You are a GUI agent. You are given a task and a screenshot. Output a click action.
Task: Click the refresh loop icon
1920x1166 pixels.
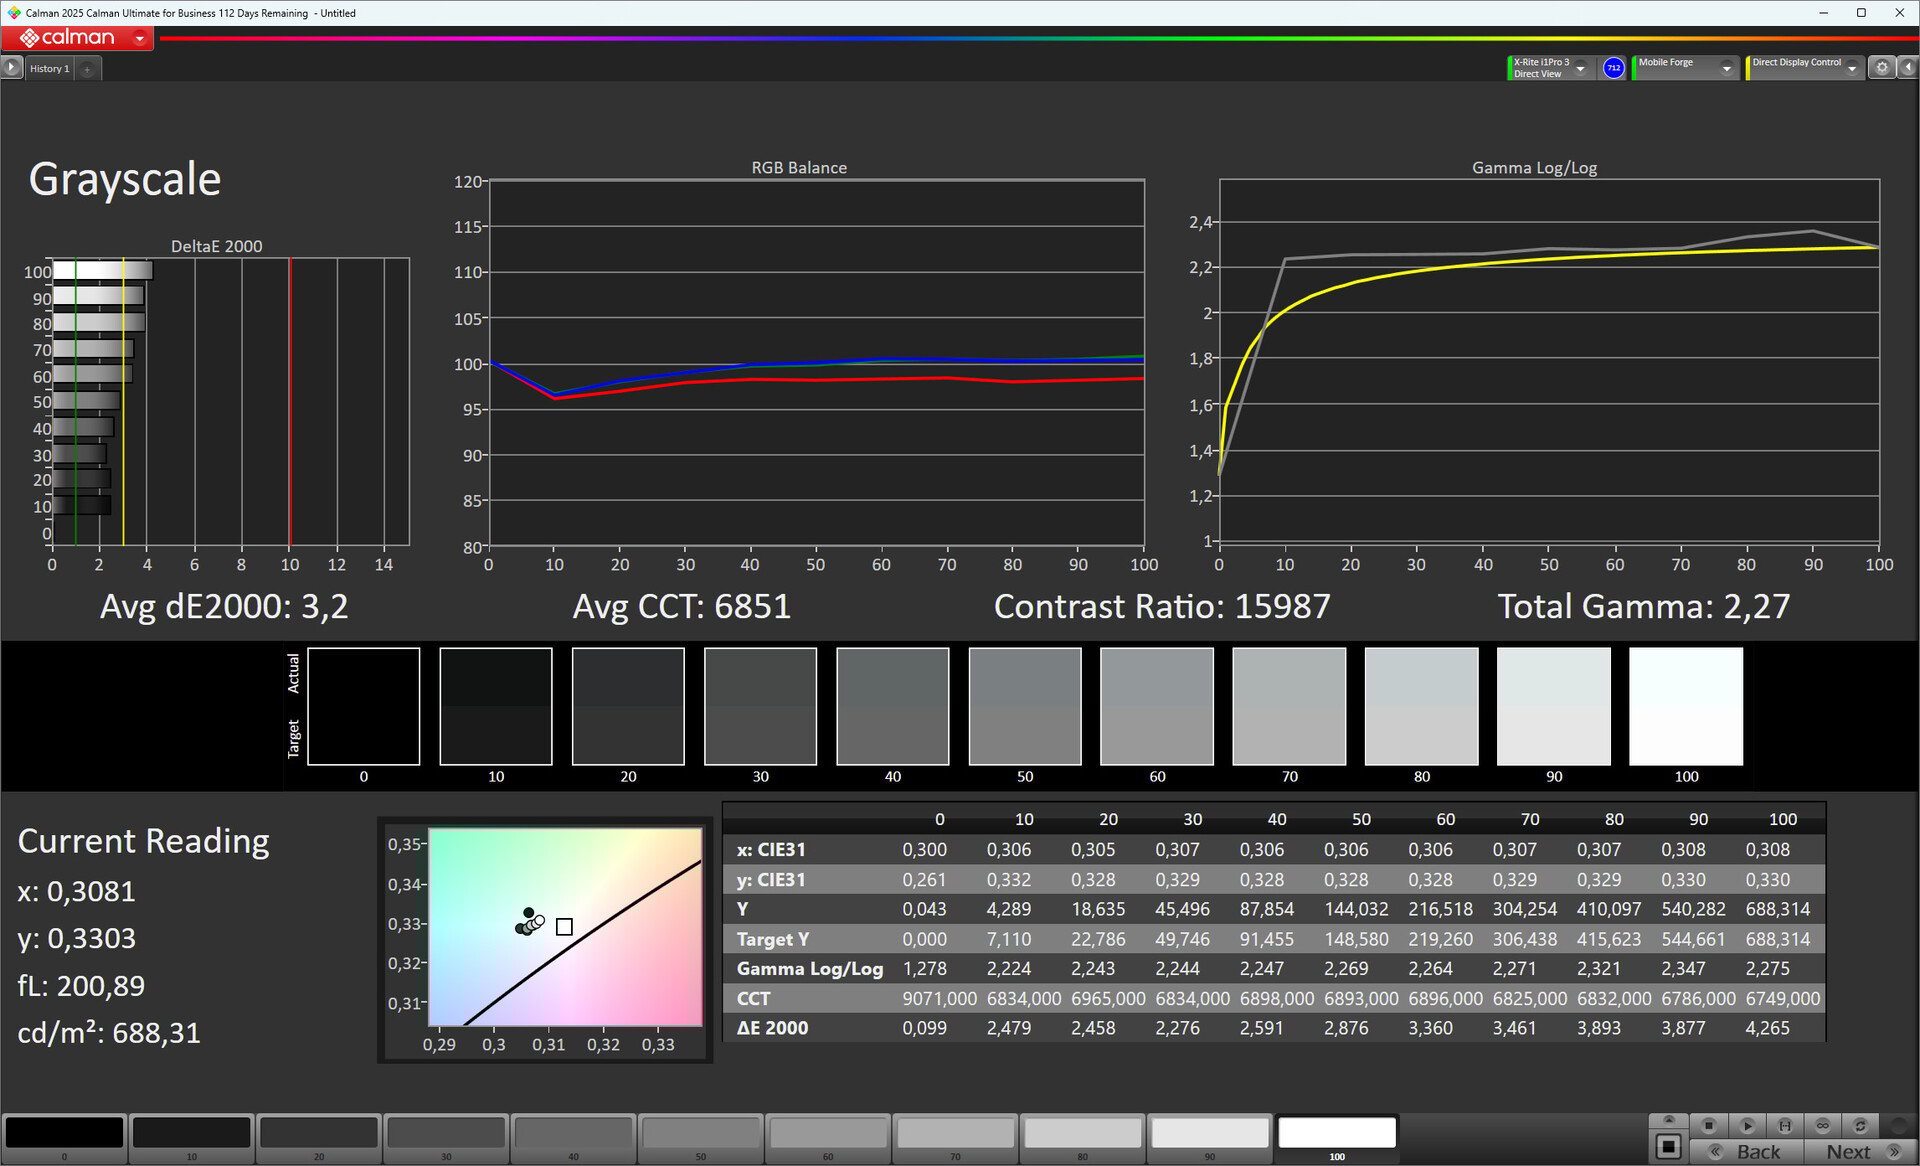pos(1861,1125)
